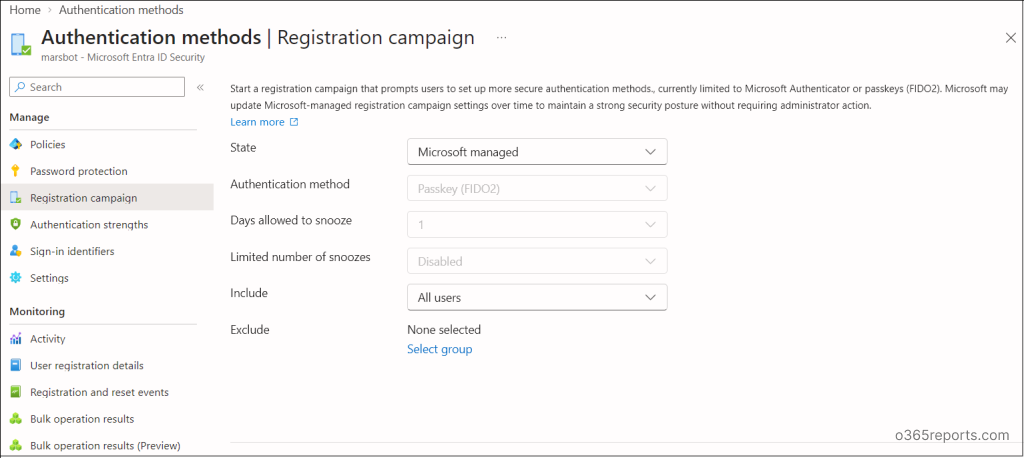Click the search magnifier icon
Image resolution: width=1024 pixels, height=458 pixels.
click(20, 87)
